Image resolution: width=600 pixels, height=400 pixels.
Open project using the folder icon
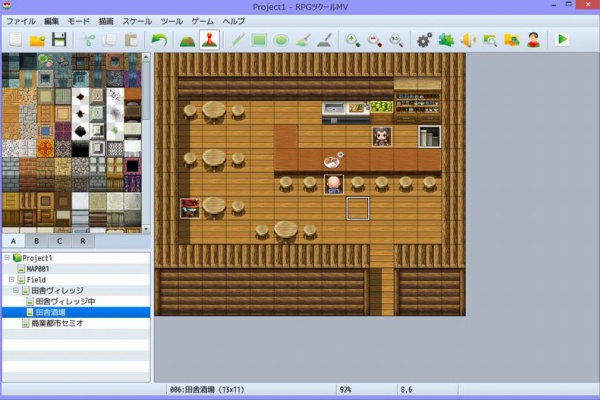point(37,40)
